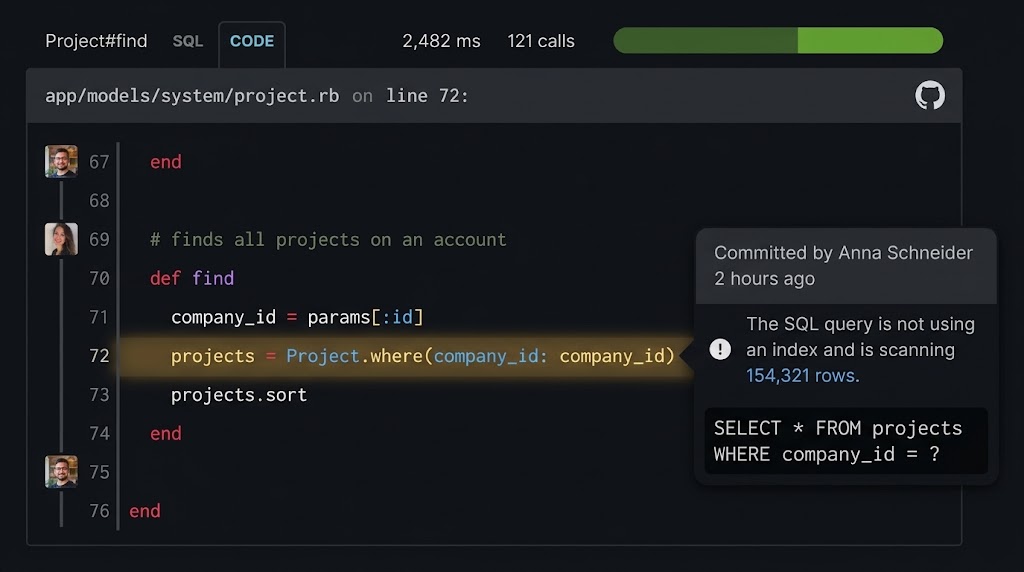
Task: Click the '2 hours ago' timestamp
Action: click(x=764, y=279)
